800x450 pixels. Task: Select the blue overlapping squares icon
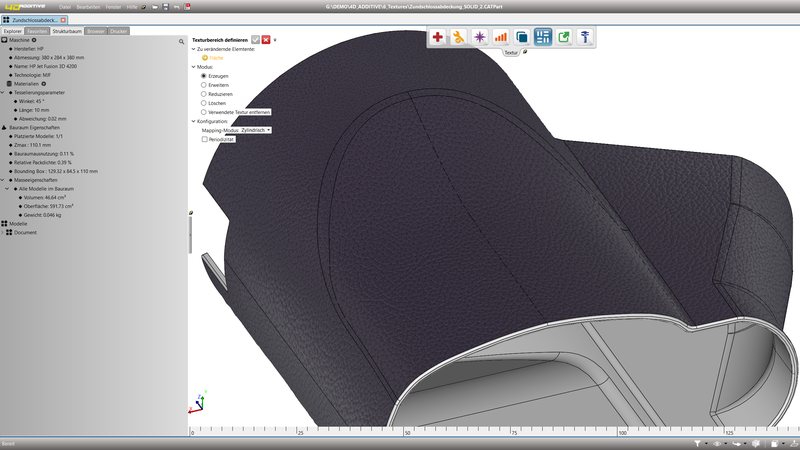522,37
